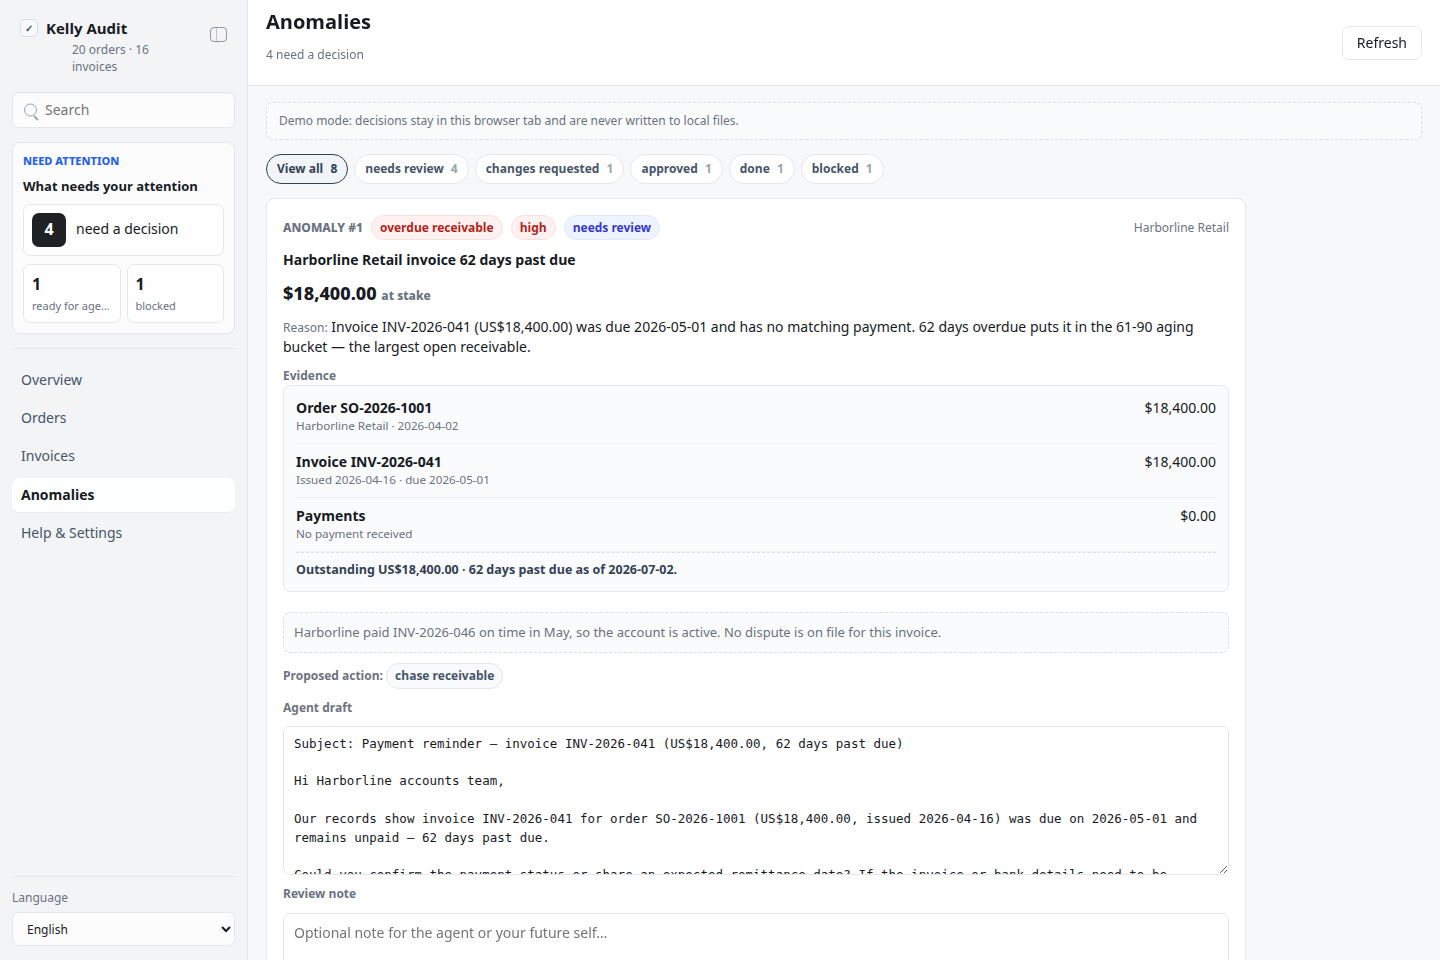This screenshot has width=1440, height=960.
Task: Click the search magnifier icon
Action: 31,111
